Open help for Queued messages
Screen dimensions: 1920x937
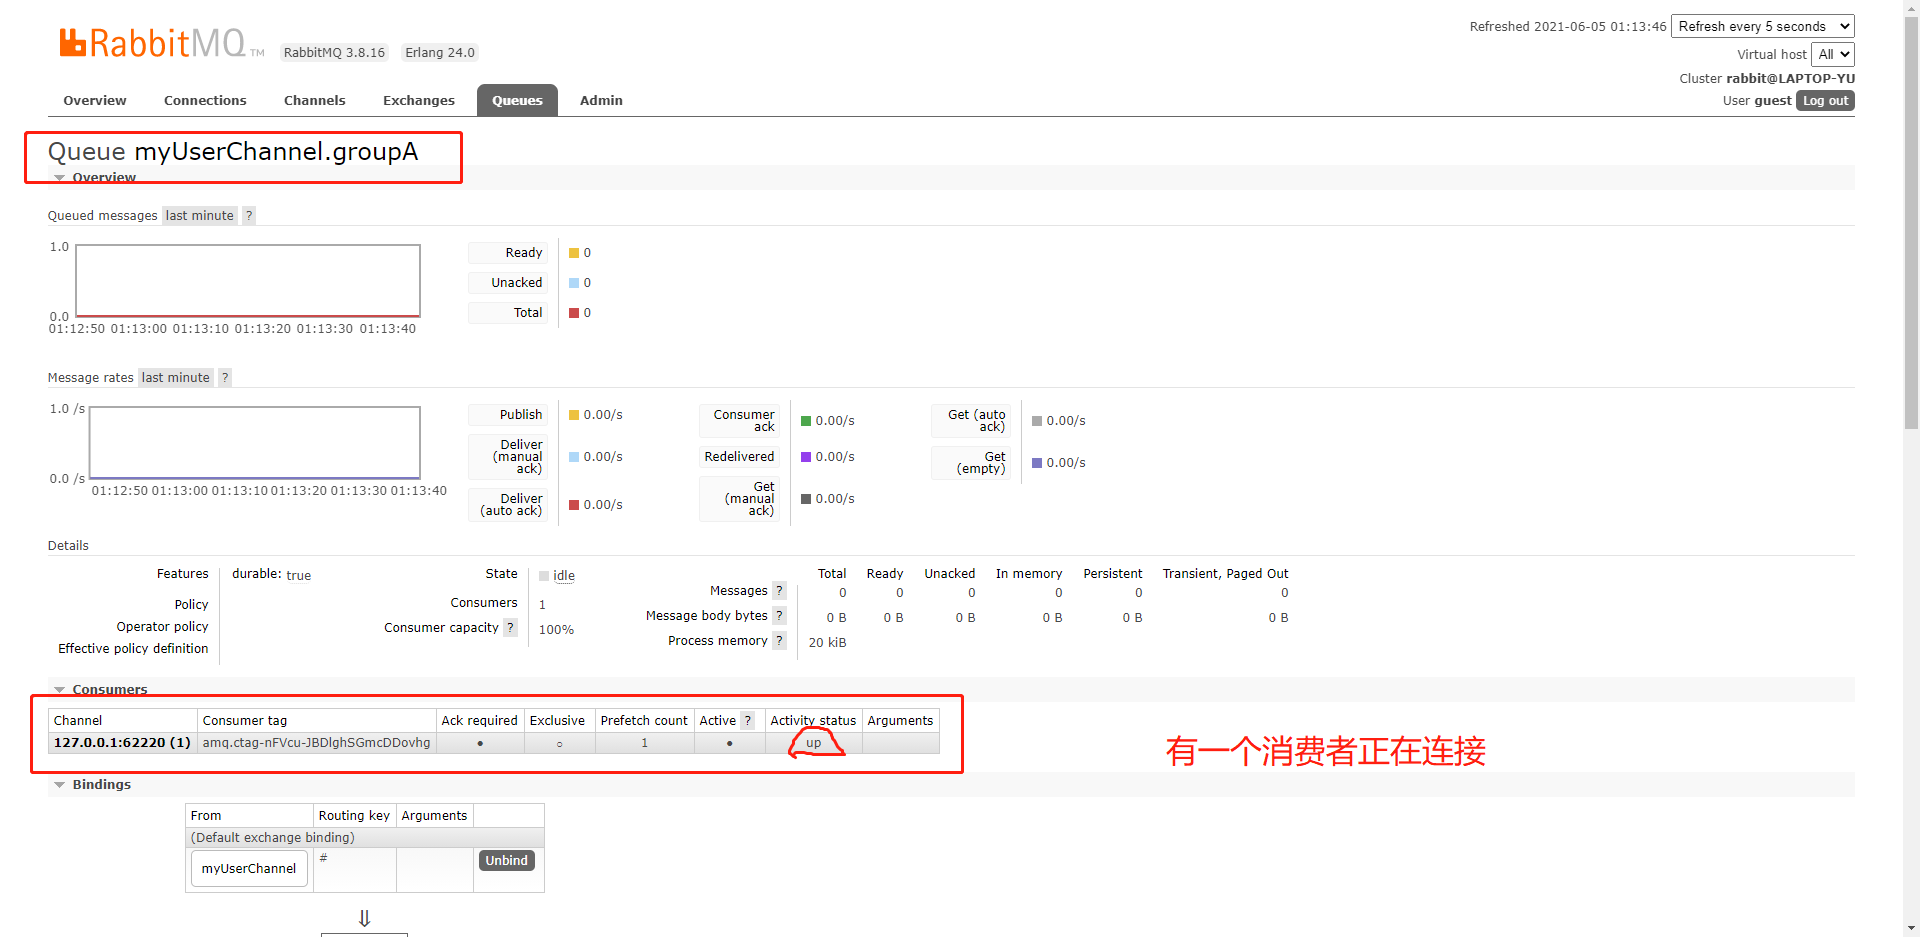coord(249,215)
